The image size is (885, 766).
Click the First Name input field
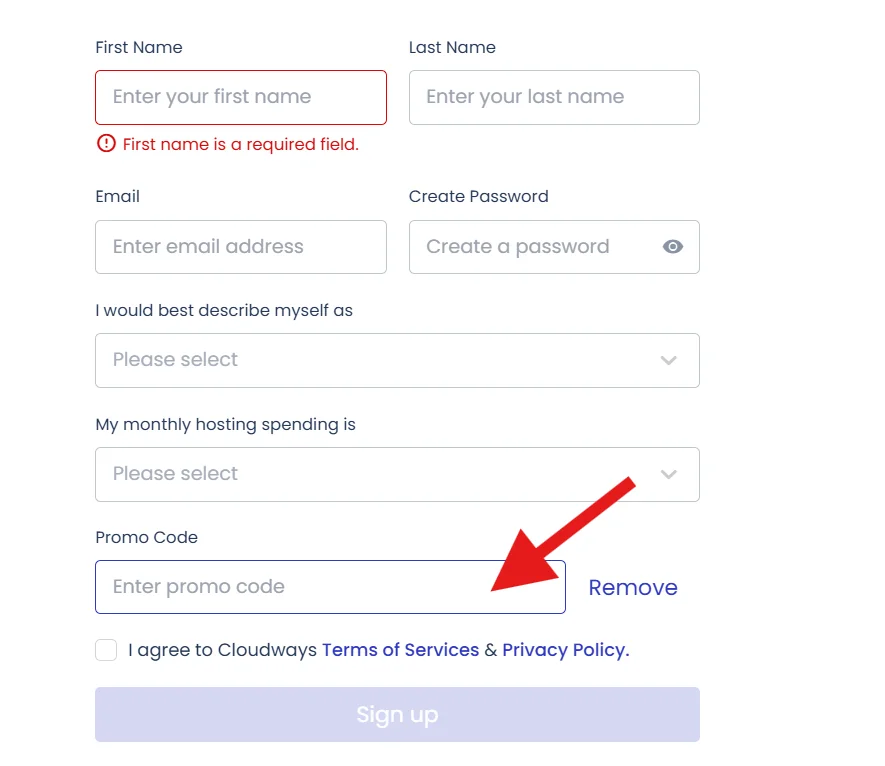[x=240, y=97]
